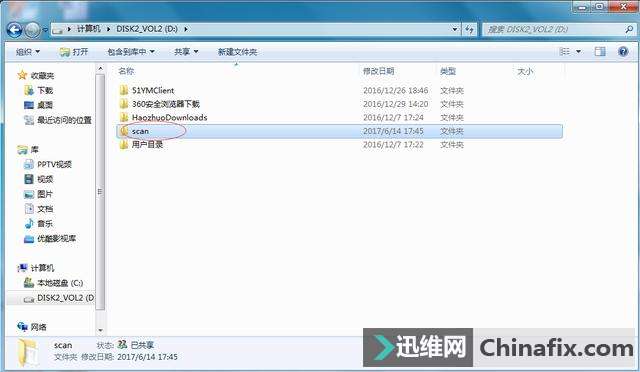Image resolution: width=640 pixels, height=372 pixels.
Task: Sort by the 类型 column header
Action: pos(448,71)
